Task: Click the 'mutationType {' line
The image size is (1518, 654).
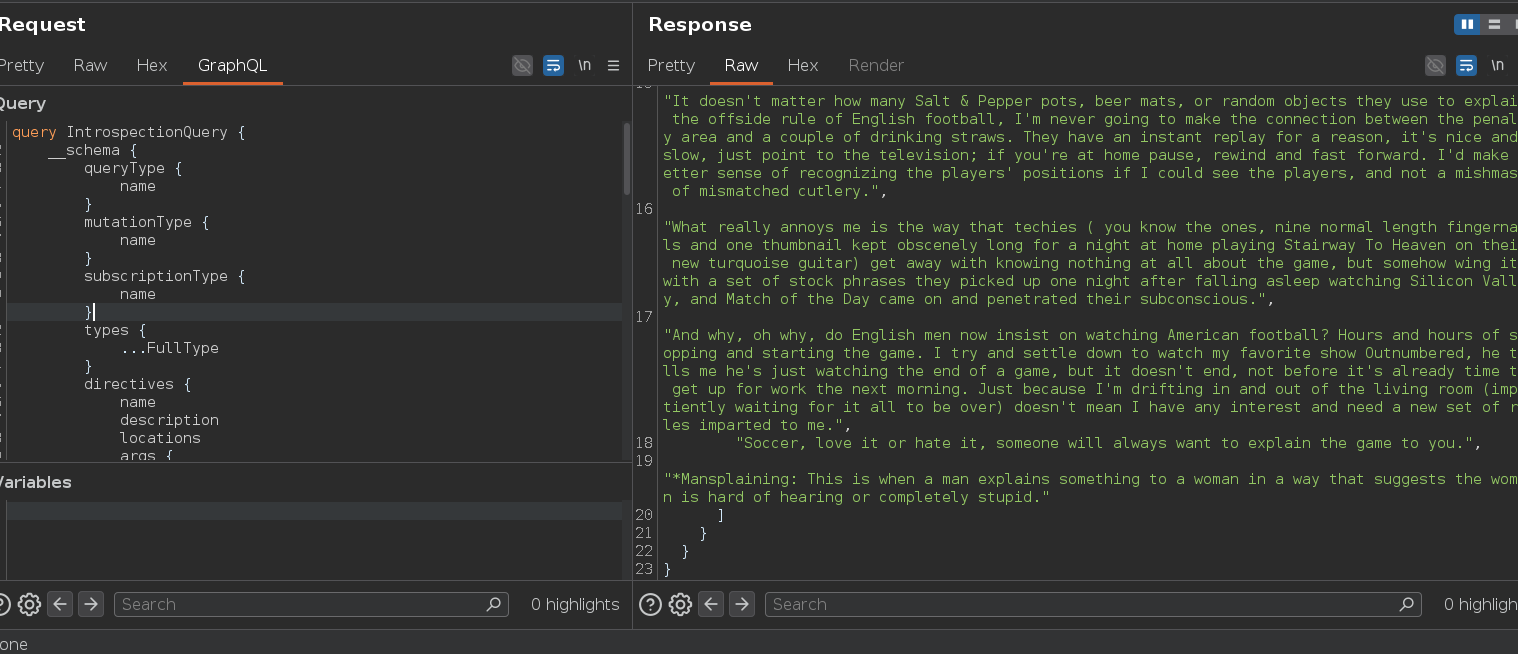Action: click(x=147, y=222)
